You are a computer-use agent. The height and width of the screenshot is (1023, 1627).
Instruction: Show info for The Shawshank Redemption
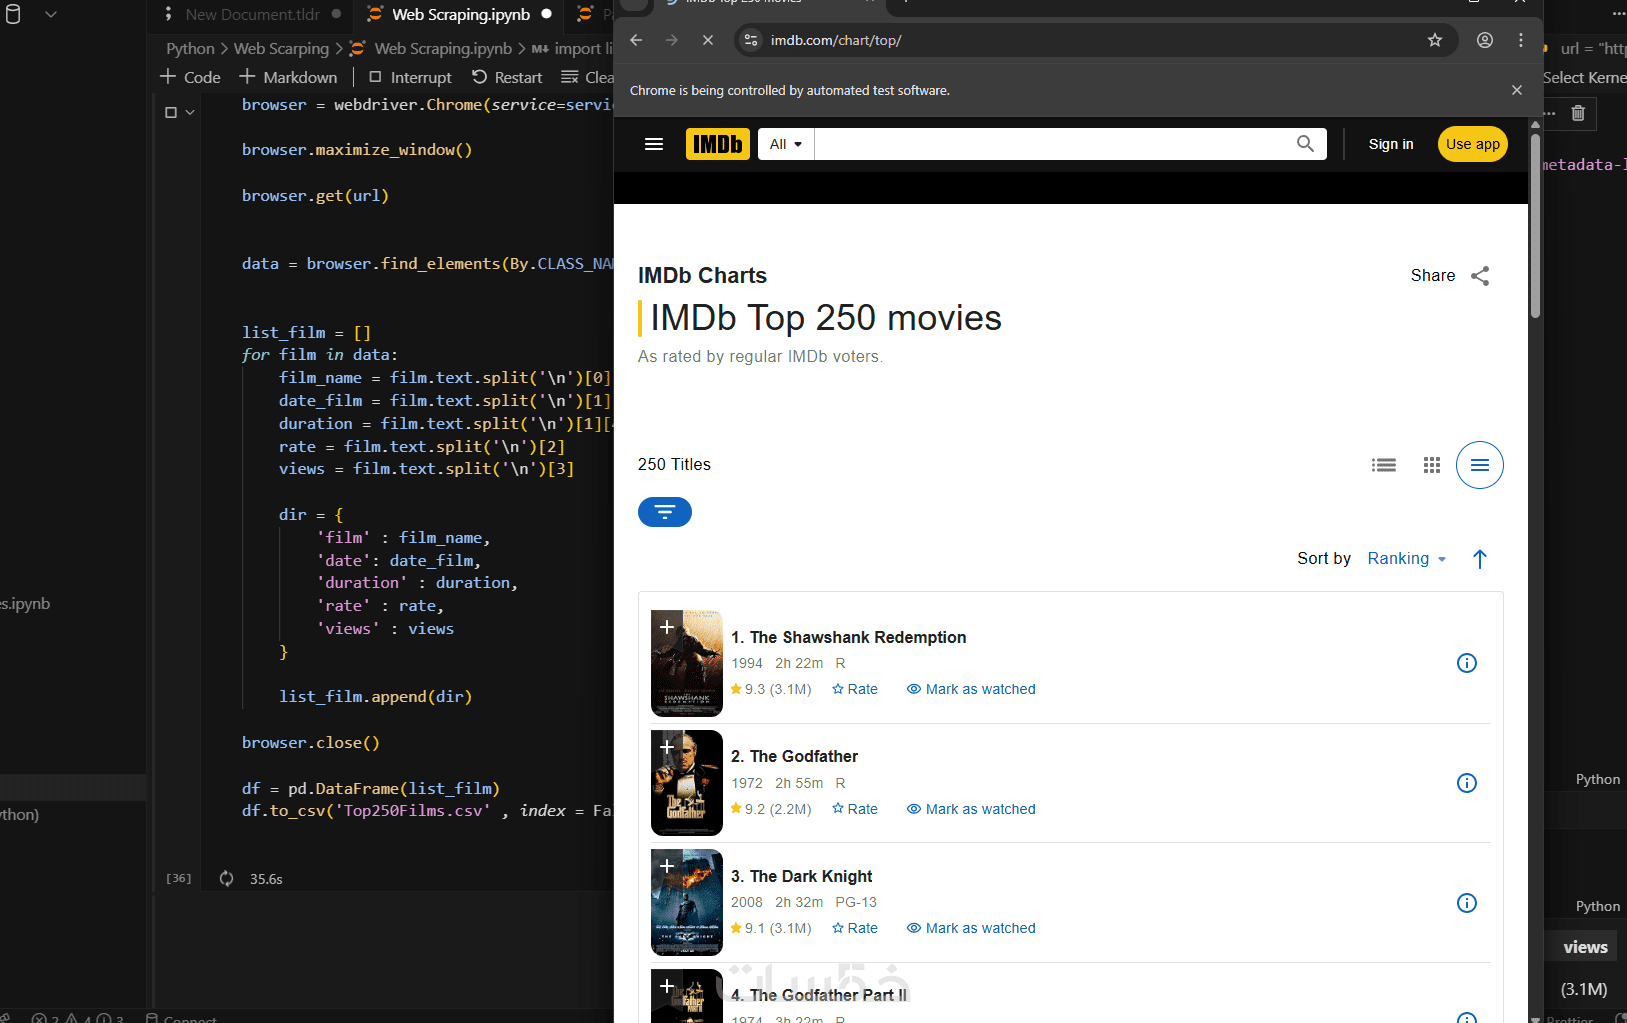click(x=1467, y=663)
